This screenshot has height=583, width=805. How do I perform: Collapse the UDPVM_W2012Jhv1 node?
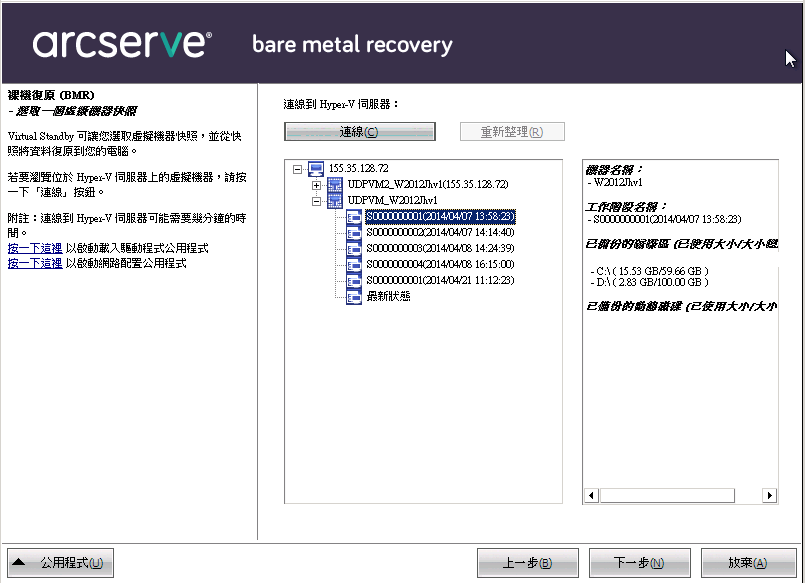click(x=317, y=201)
